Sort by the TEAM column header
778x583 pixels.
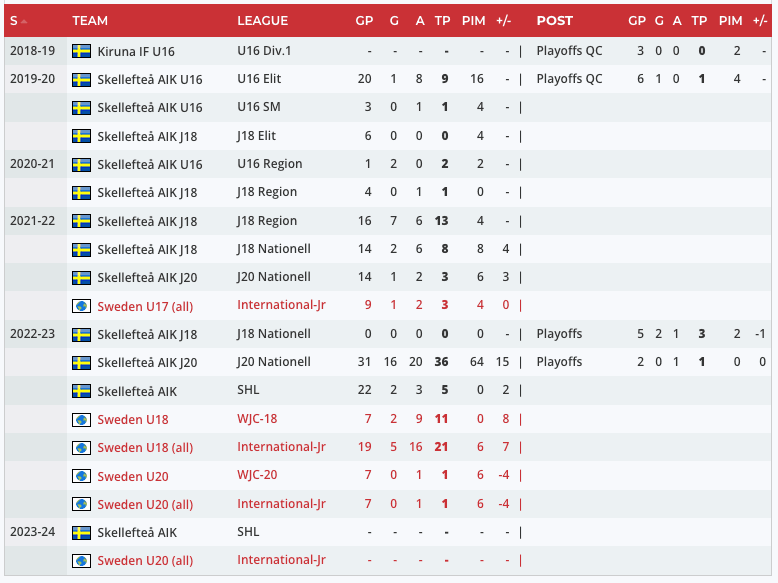tap(90, 21)
